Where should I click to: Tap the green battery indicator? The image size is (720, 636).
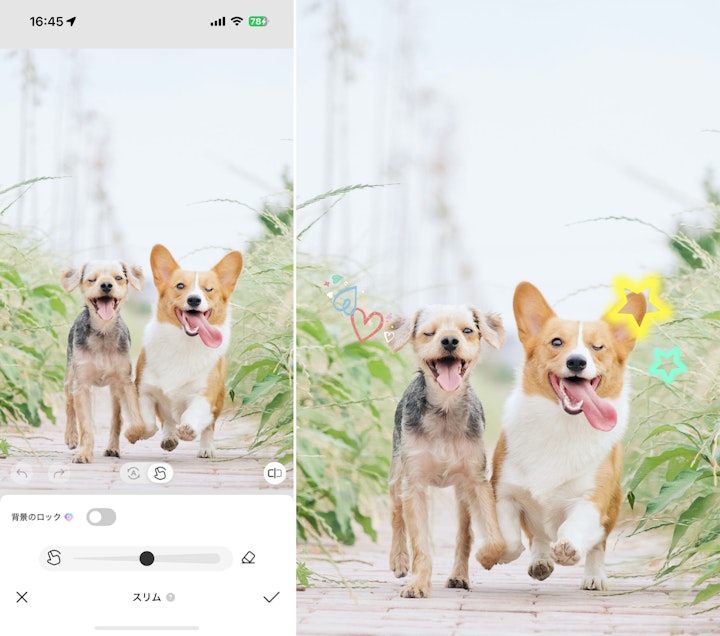pos(258,21)
